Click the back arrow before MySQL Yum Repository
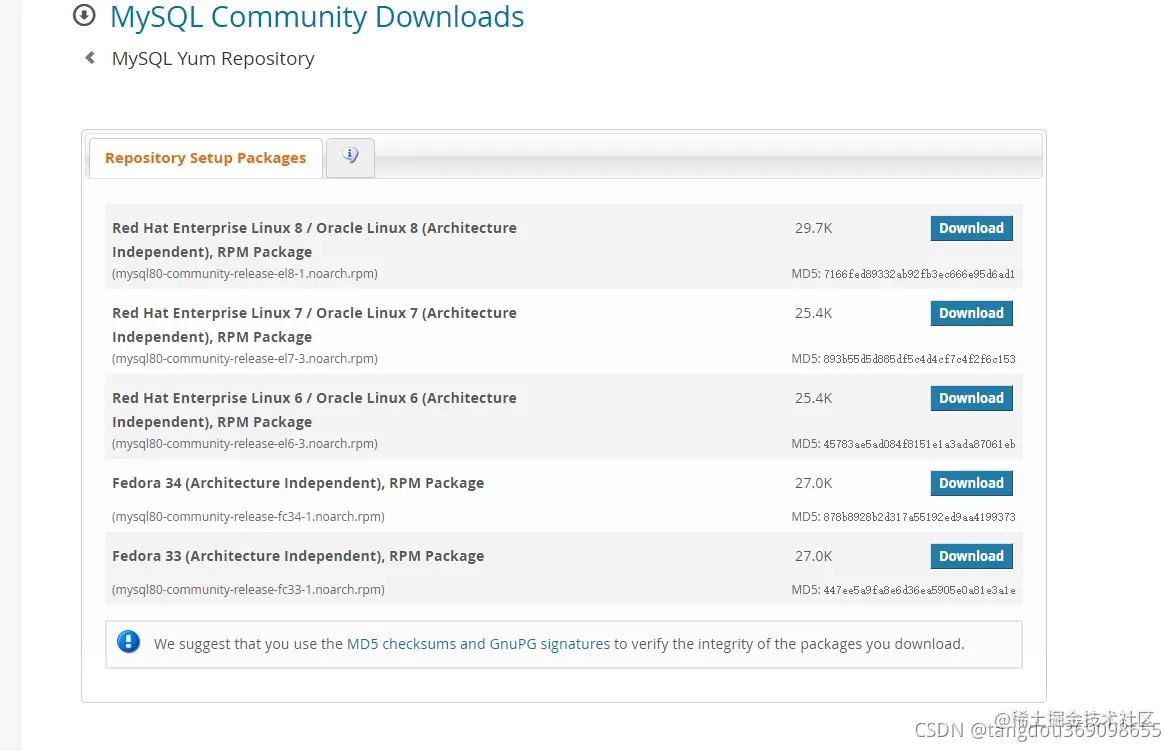1176x751 pixels. click(x=90, y=58)
